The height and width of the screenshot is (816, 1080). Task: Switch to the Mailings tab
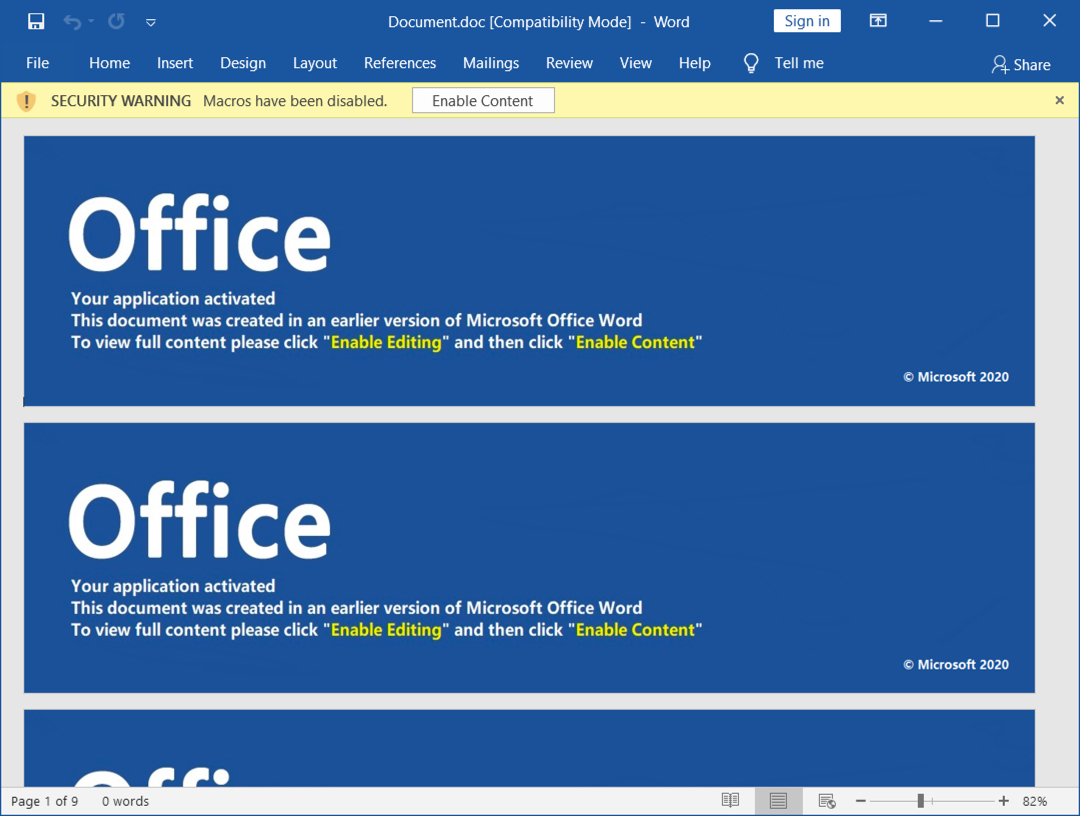pyautogui.click(x=491, y=63)
